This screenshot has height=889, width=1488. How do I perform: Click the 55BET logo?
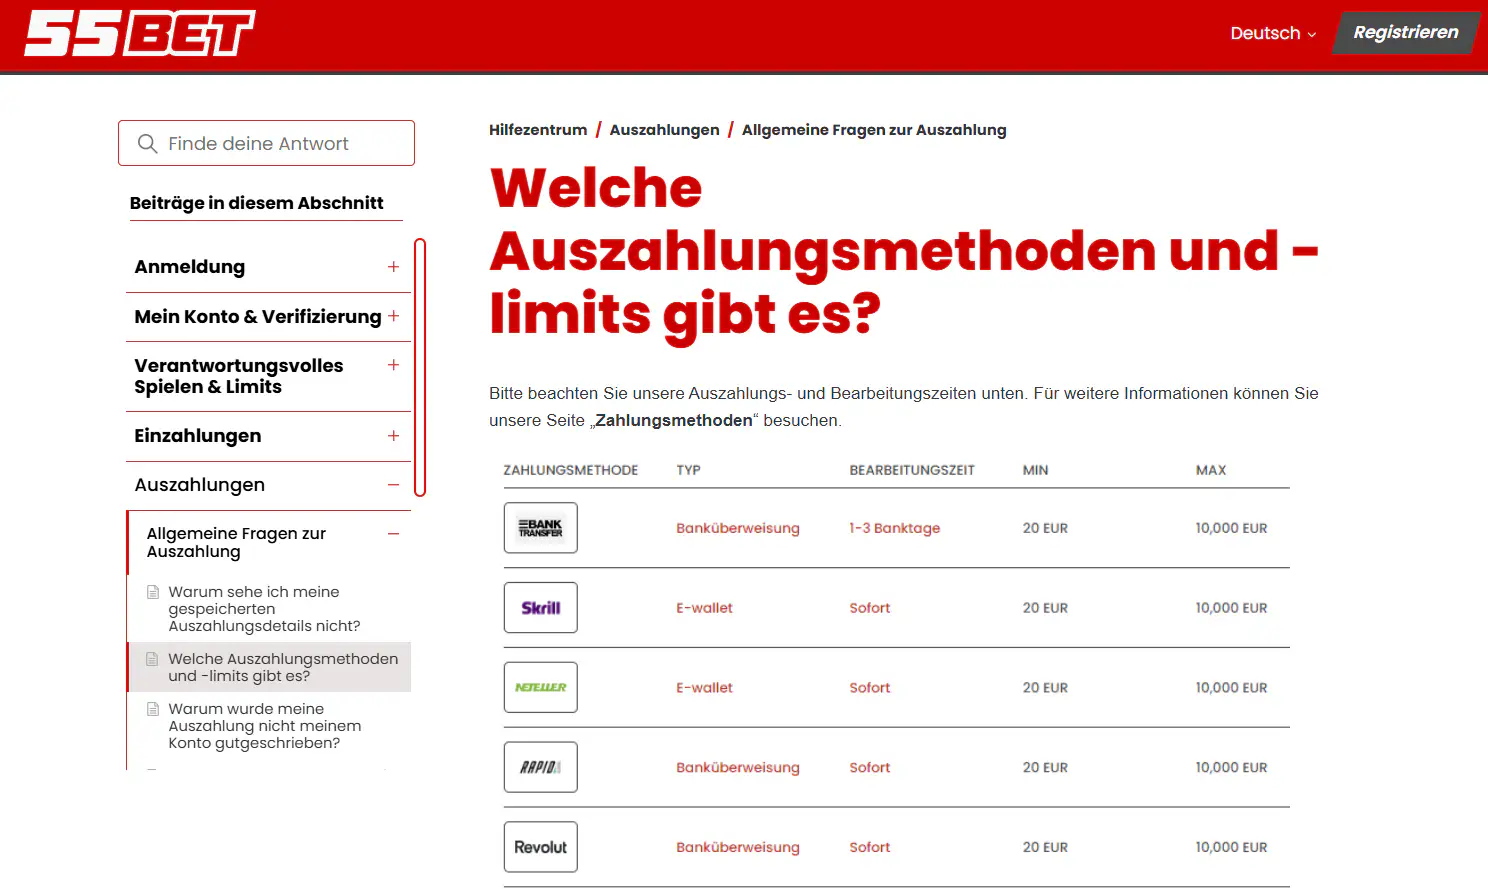point(140,33)
